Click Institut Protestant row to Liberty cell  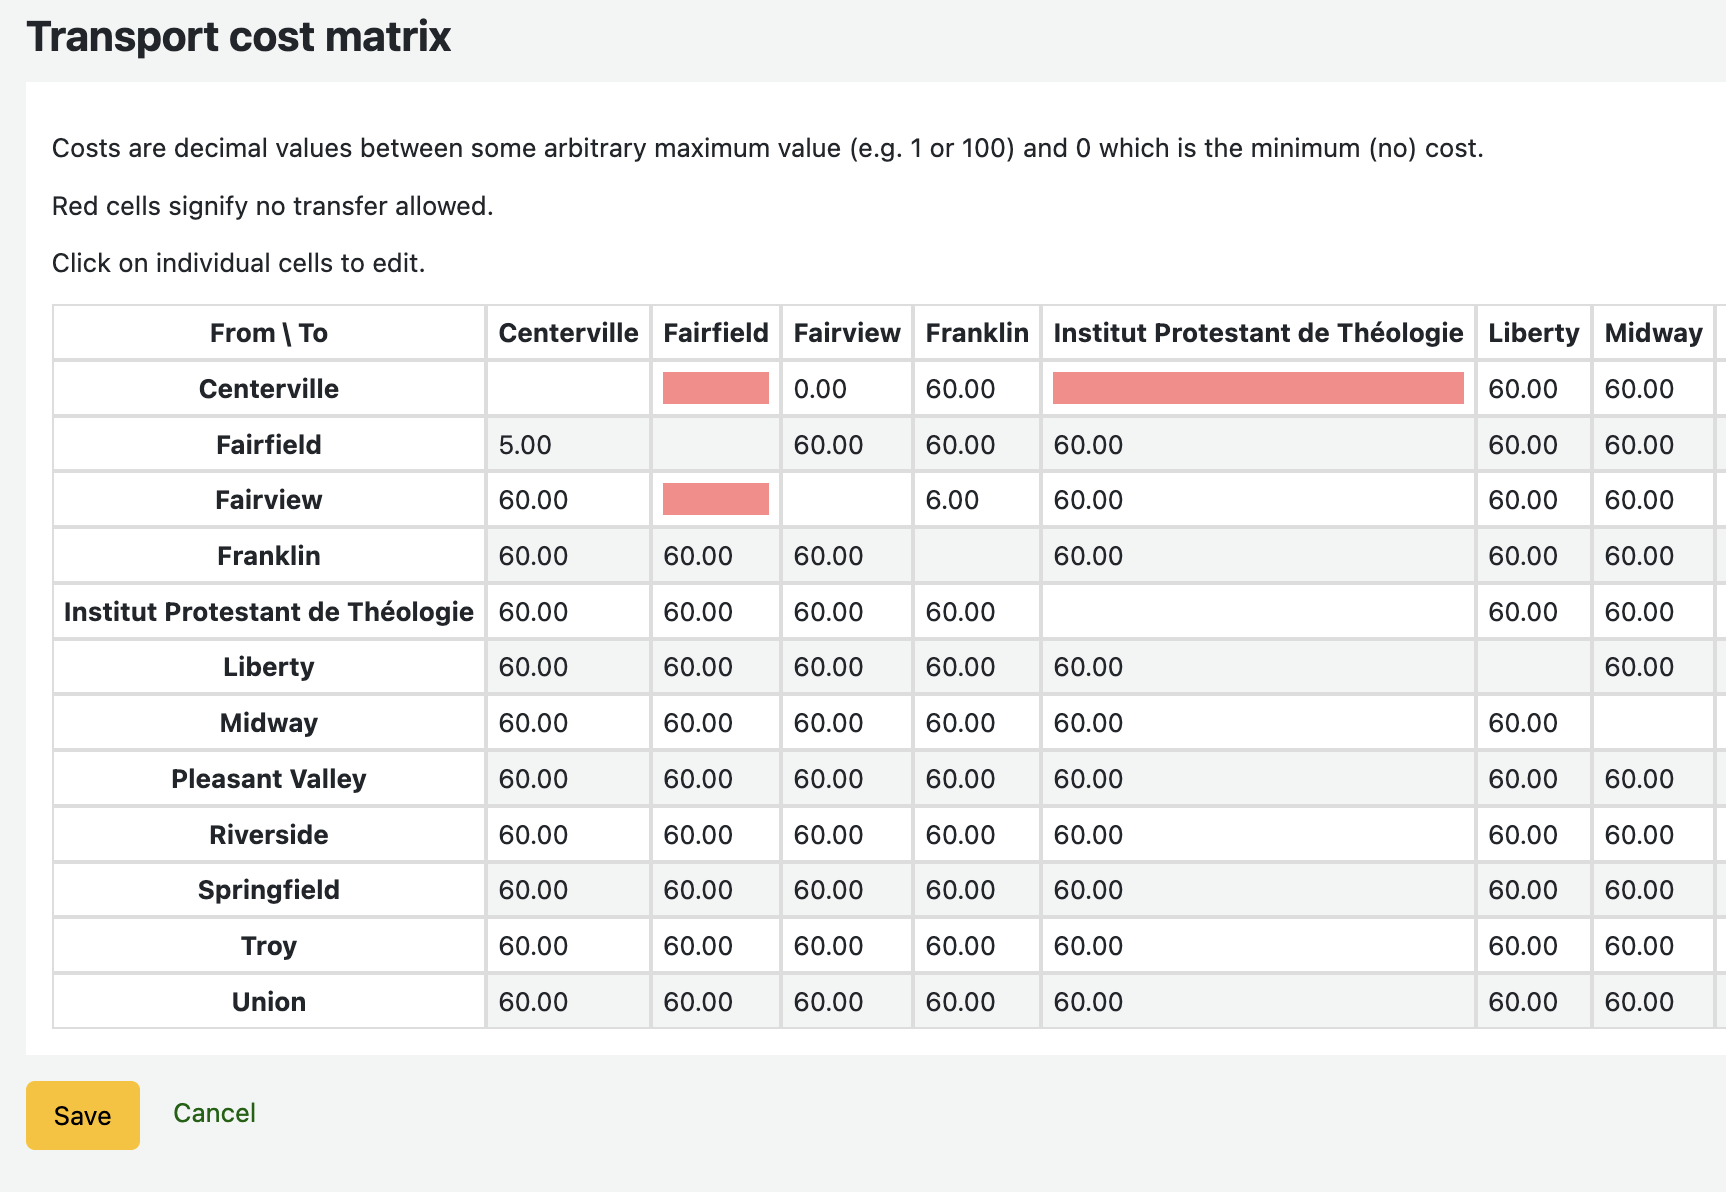pyautogui.click(x=1532, y=612)
